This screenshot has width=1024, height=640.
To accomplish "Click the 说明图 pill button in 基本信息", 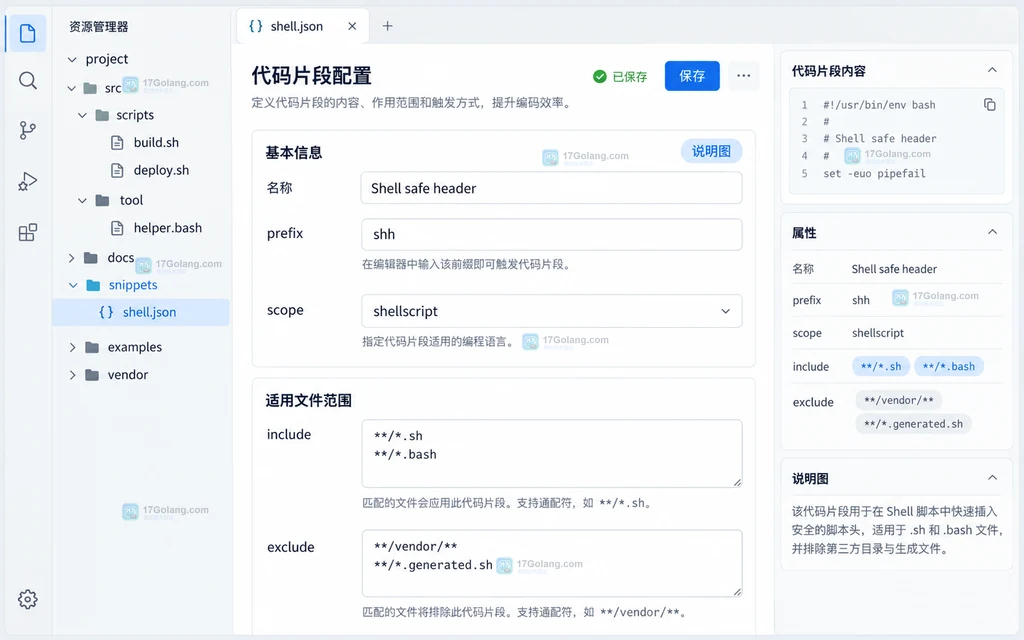I will tap(711, 152).
